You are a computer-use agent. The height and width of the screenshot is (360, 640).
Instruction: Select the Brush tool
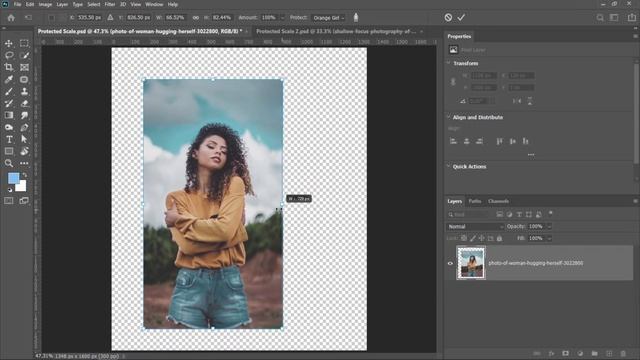click(x=9, y=91)
